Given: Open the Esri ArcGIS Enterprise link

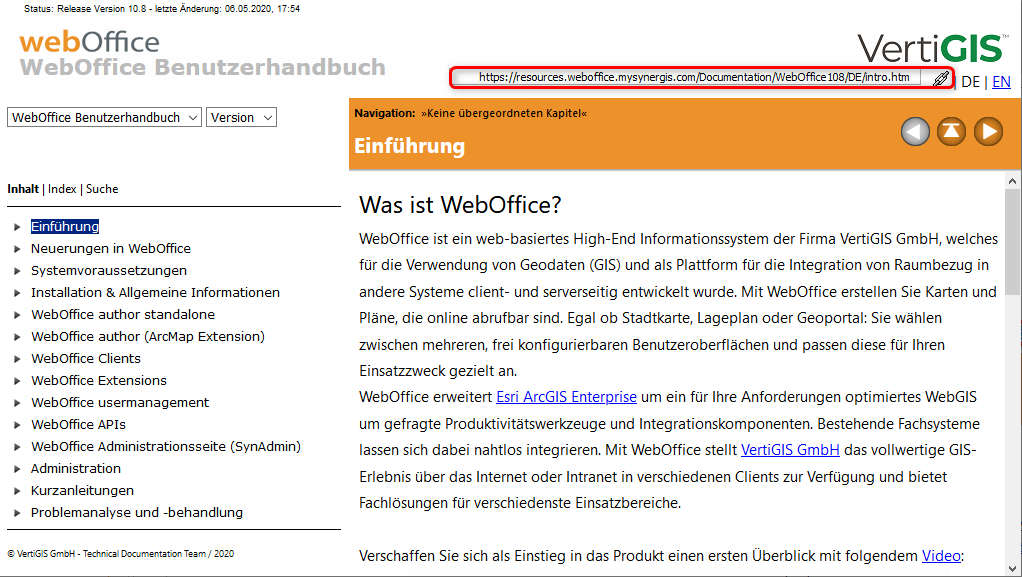Looking at the screenshot, I should pos(566,397).
